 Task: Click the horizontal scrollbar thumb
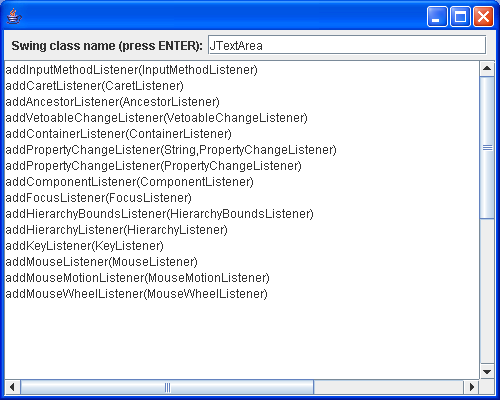click(x=167, y=387)
